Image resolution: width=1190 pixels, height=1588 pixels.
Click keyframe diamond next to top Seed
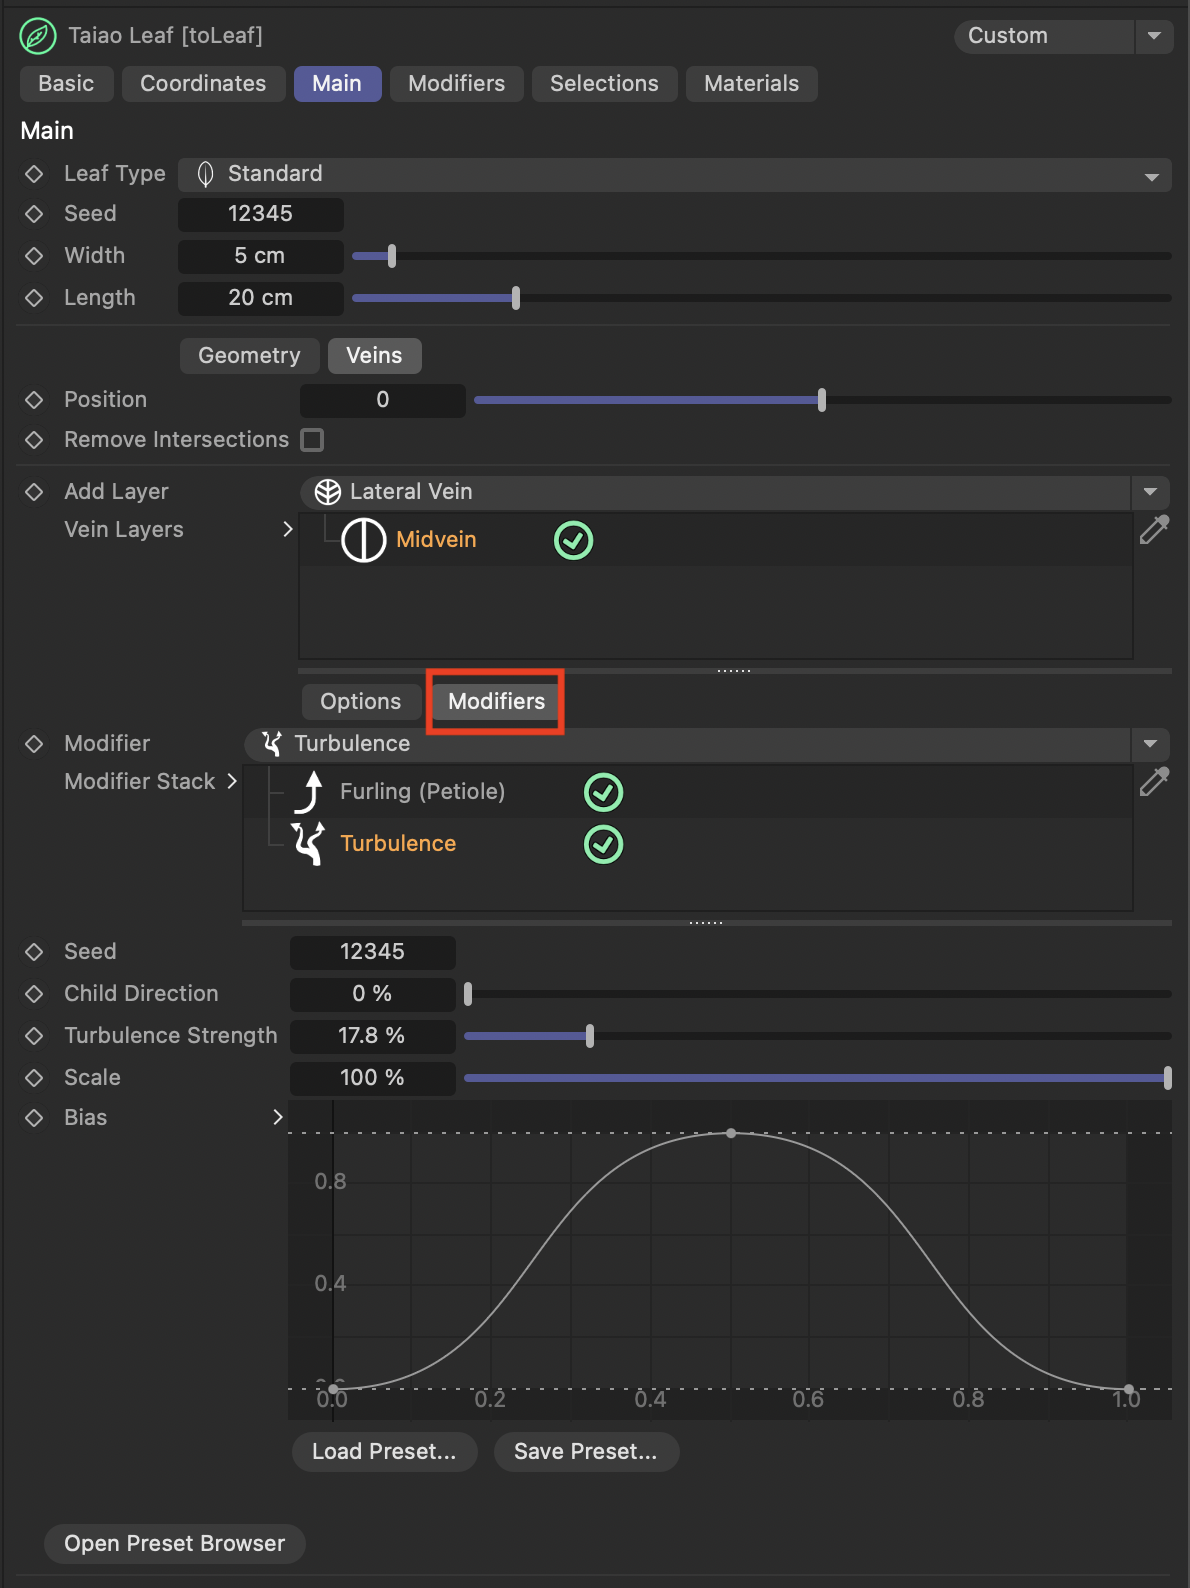[x=34, y=214]
